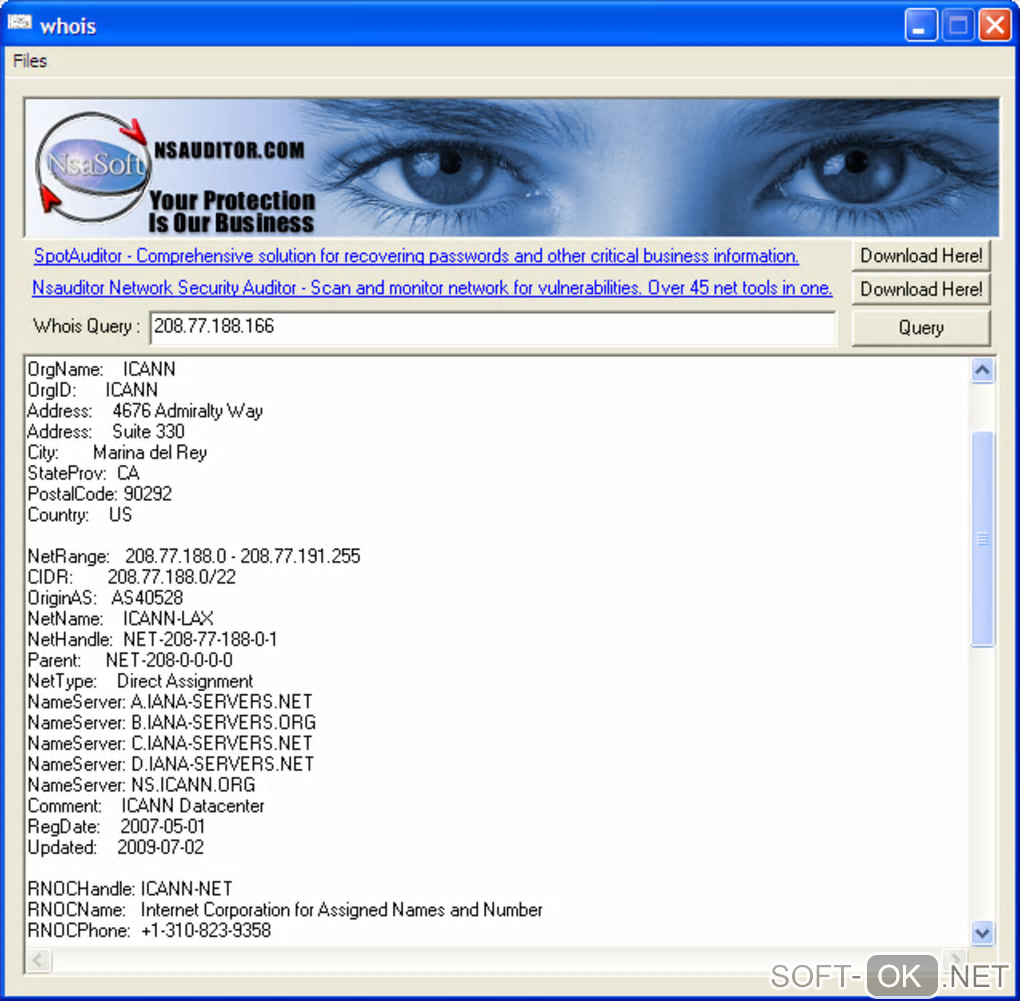Click the OriginAS: AS40528 line

[x=105, y=598]
